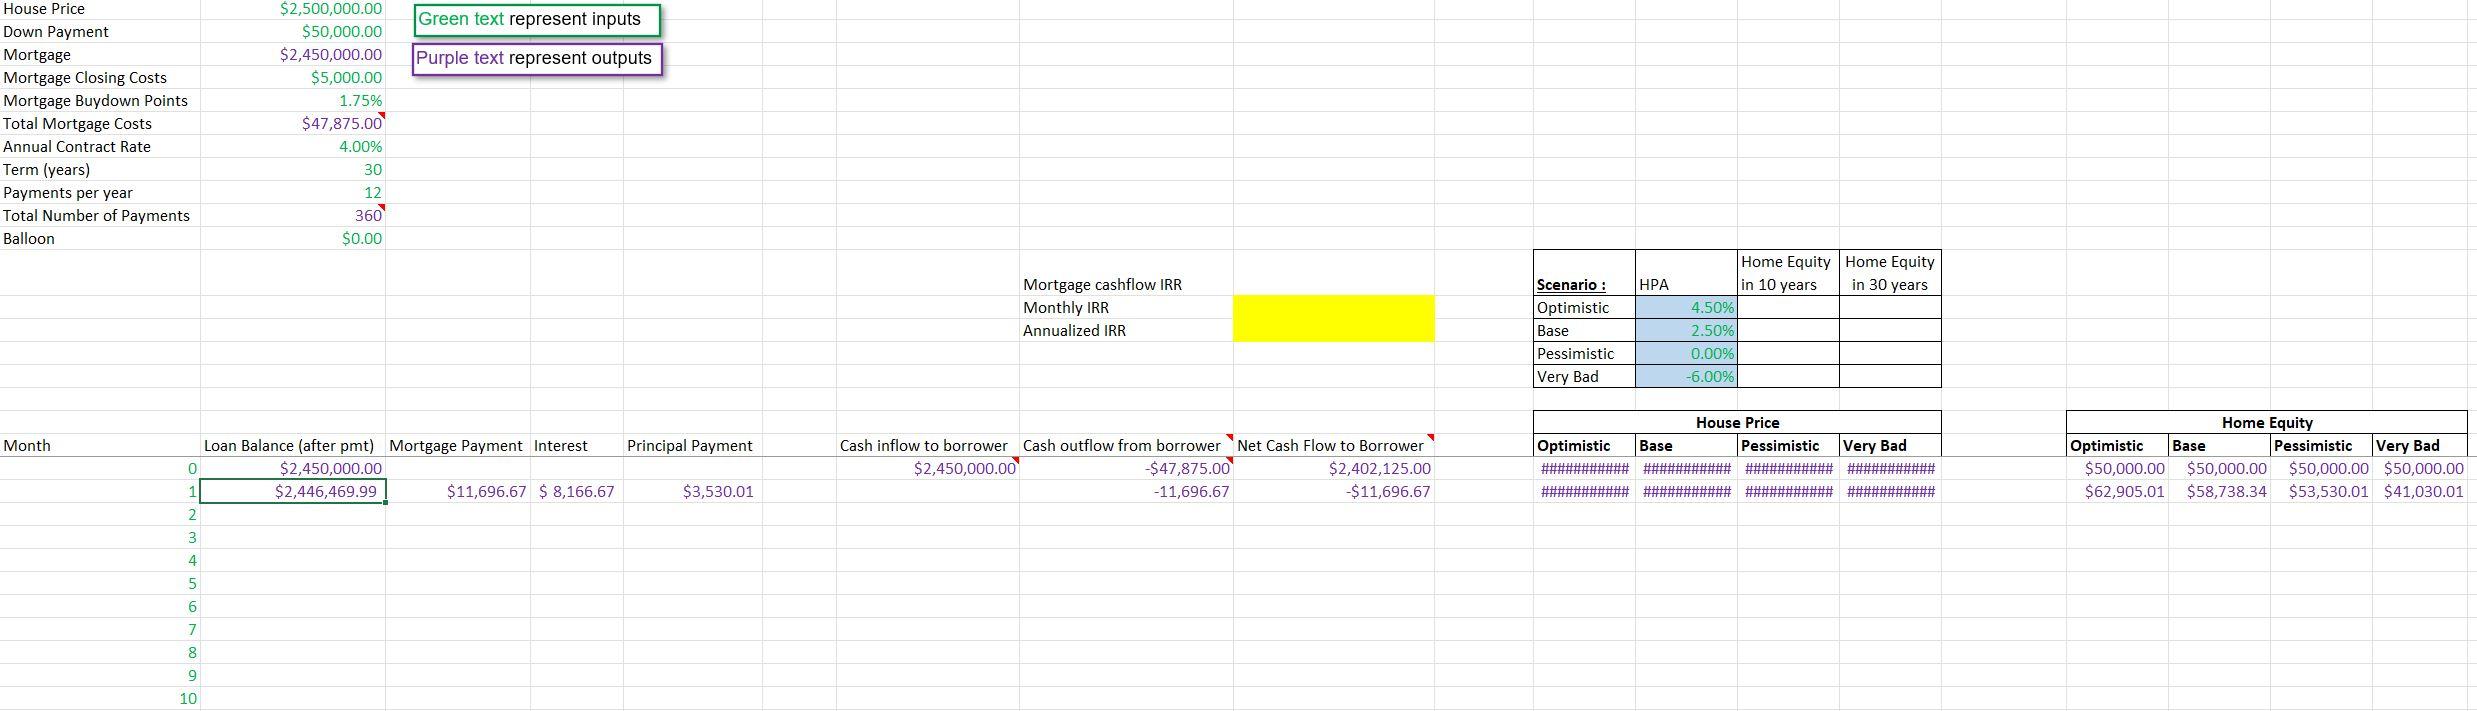Select Interest value $8,166.67

click(576, 492)
